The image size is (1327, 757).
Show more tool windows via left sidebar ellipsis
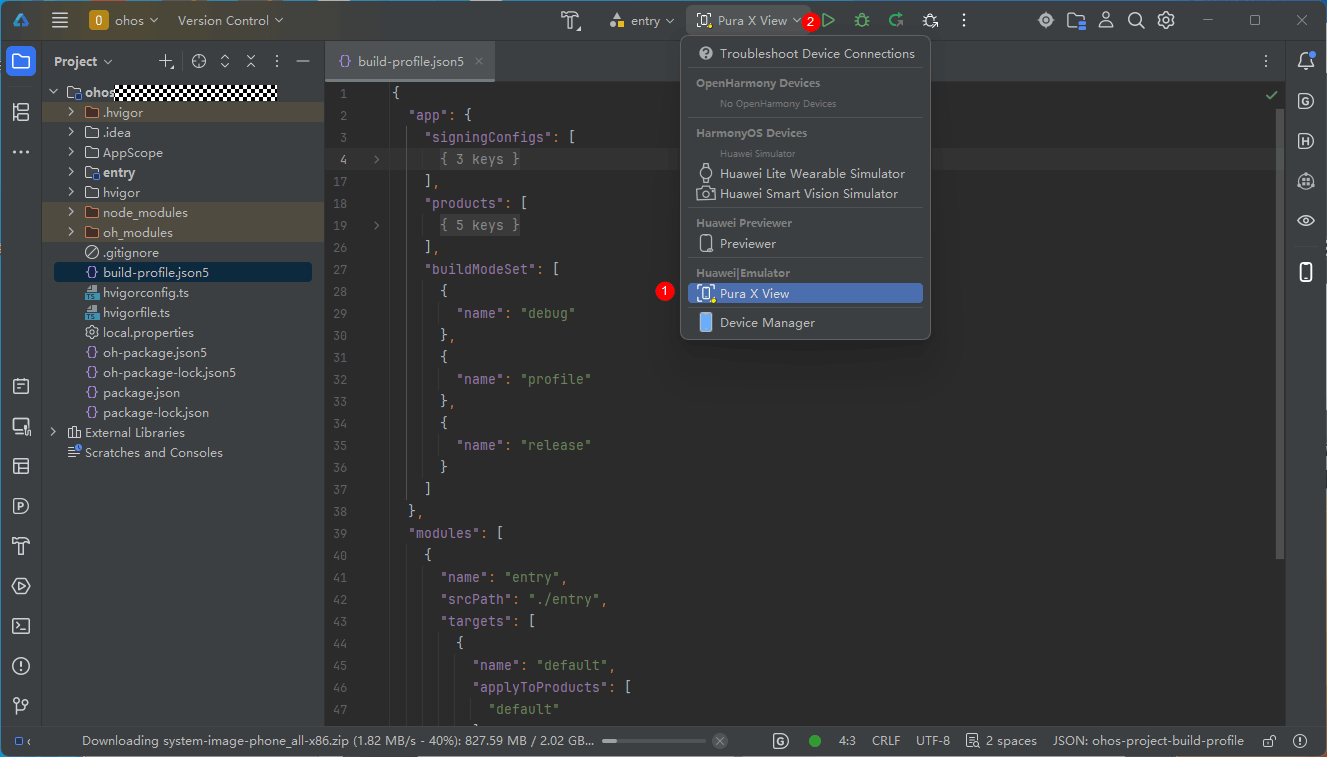click(21, 153)
